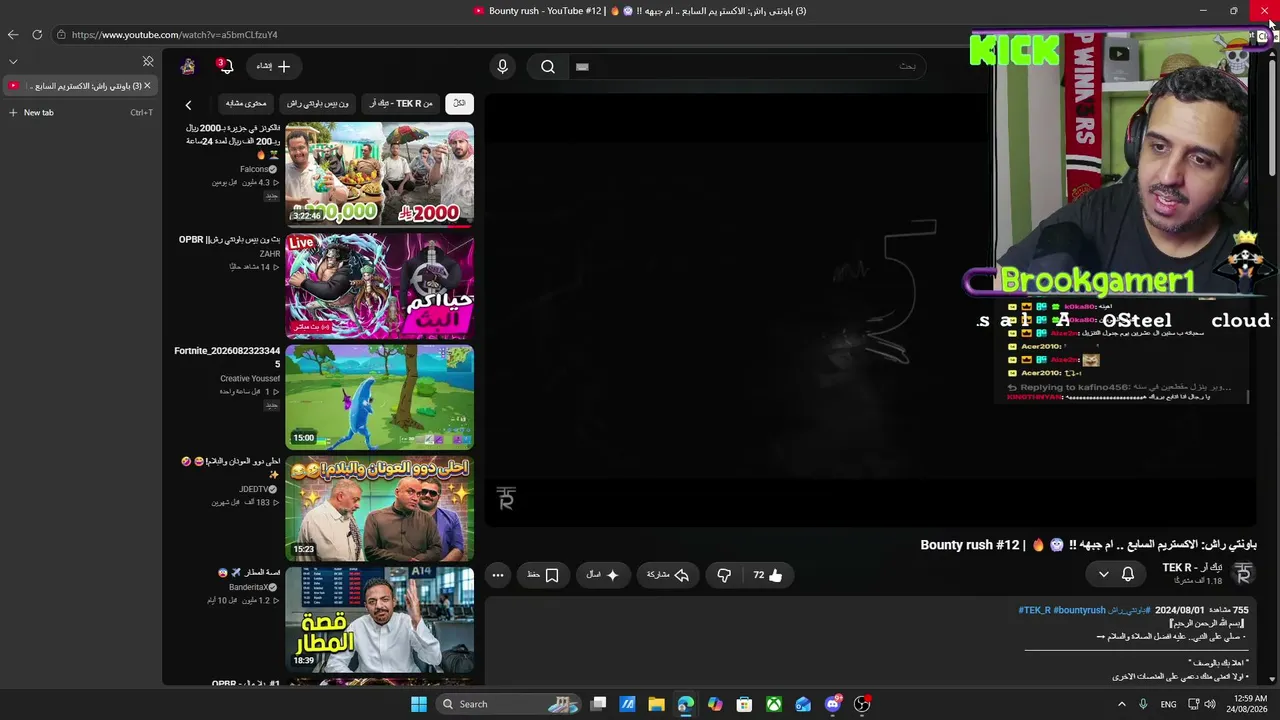Open Task View on the taskbar
The height and width of the screenshot is (720, 1280).
pos(598,704)
